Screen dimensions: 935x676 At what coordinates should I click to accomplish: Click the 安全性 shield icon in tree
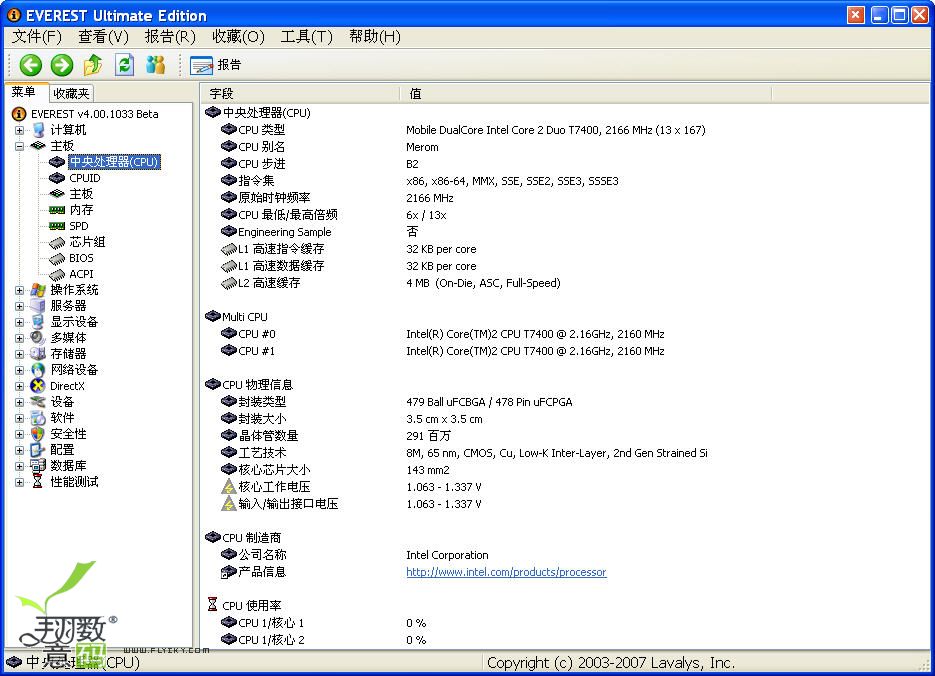38,434
